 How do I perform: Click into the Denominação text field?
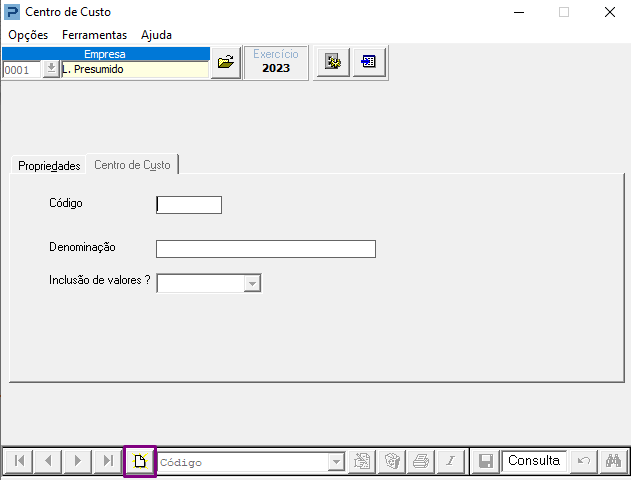(x=266, y=249)
